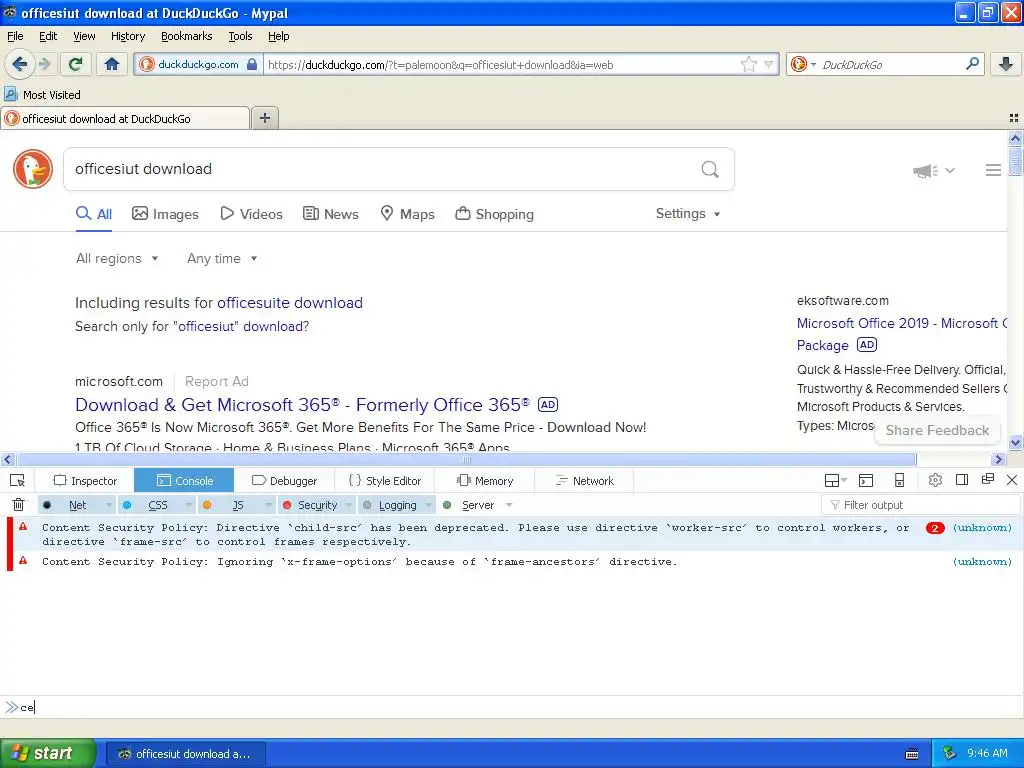The width and height of the screenshot is (1024, 768).
Task: Open devtools settings gear
Action: click(x=935, y=480)
